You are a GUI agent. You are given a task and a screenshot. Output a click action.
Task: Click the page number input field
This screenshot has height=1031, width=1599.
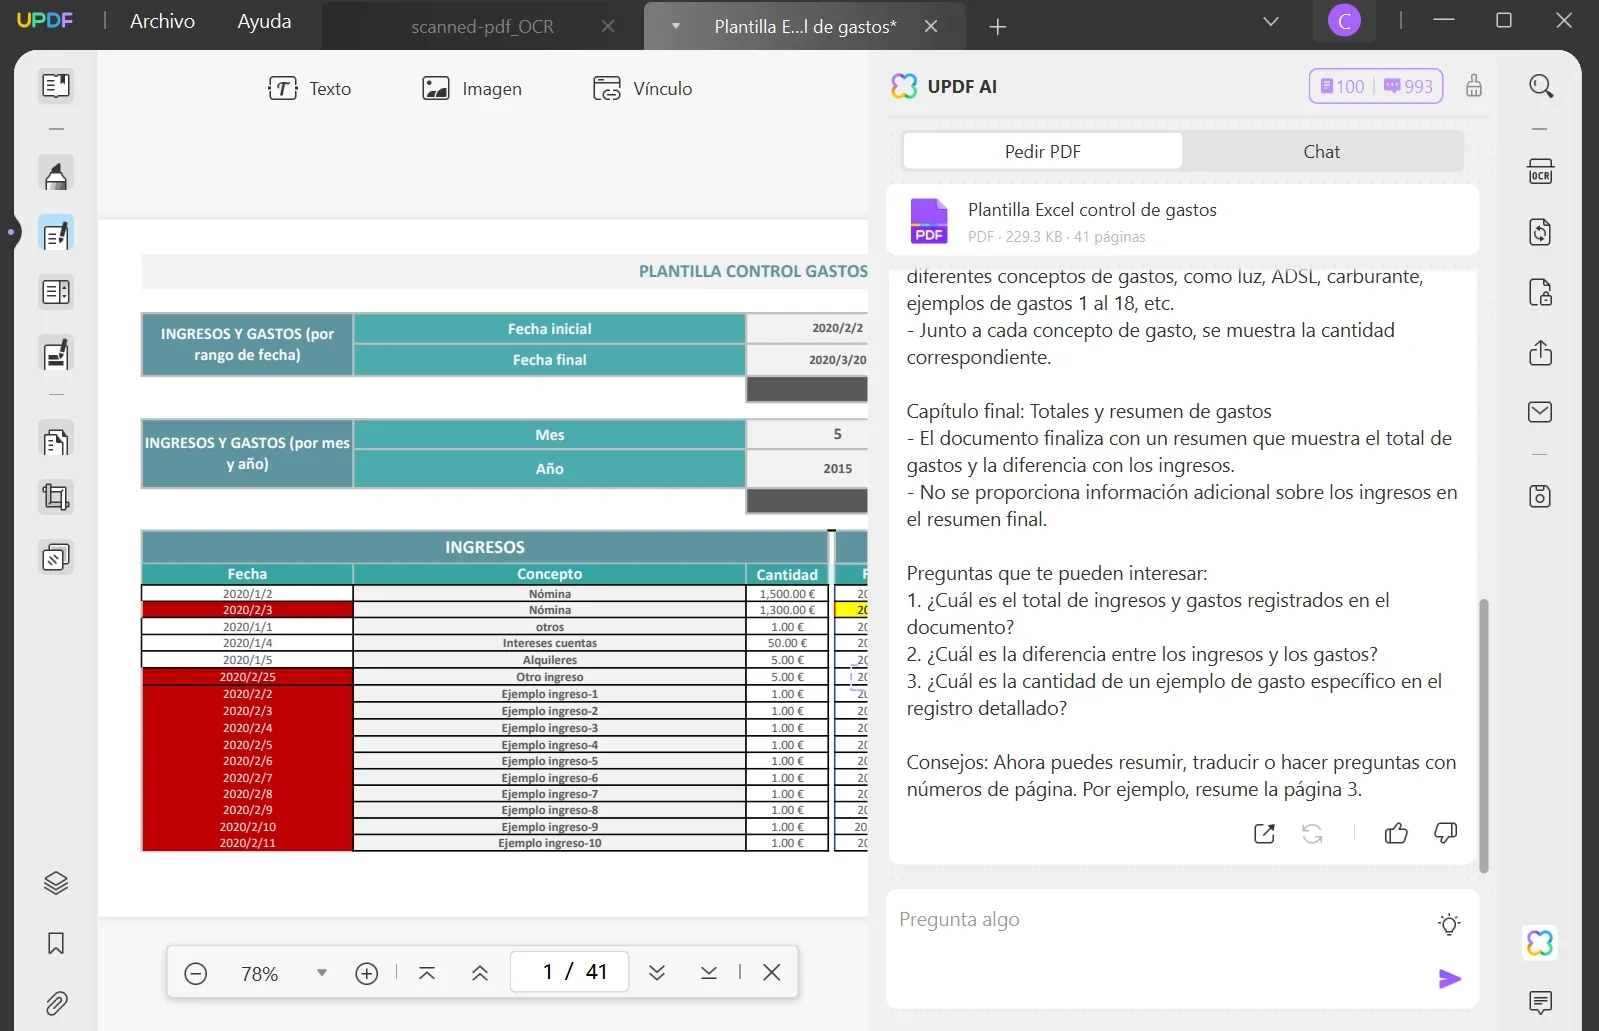point(569,972)
